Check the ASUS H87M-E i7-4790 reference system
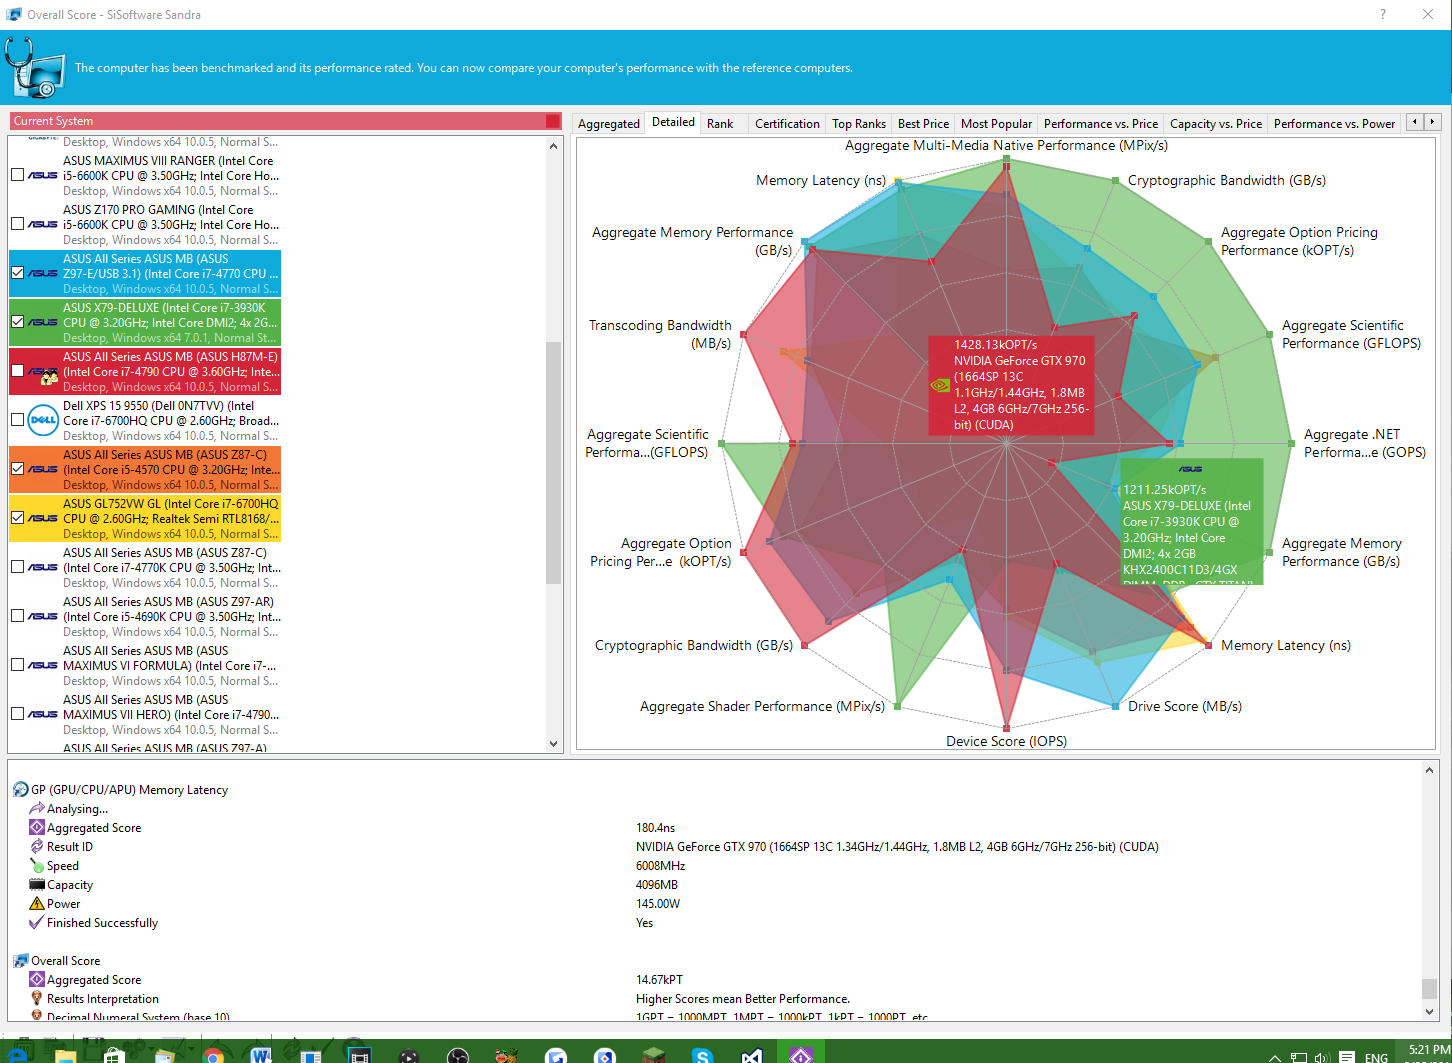This screenshot has width=1452, height=1063. 17,371
